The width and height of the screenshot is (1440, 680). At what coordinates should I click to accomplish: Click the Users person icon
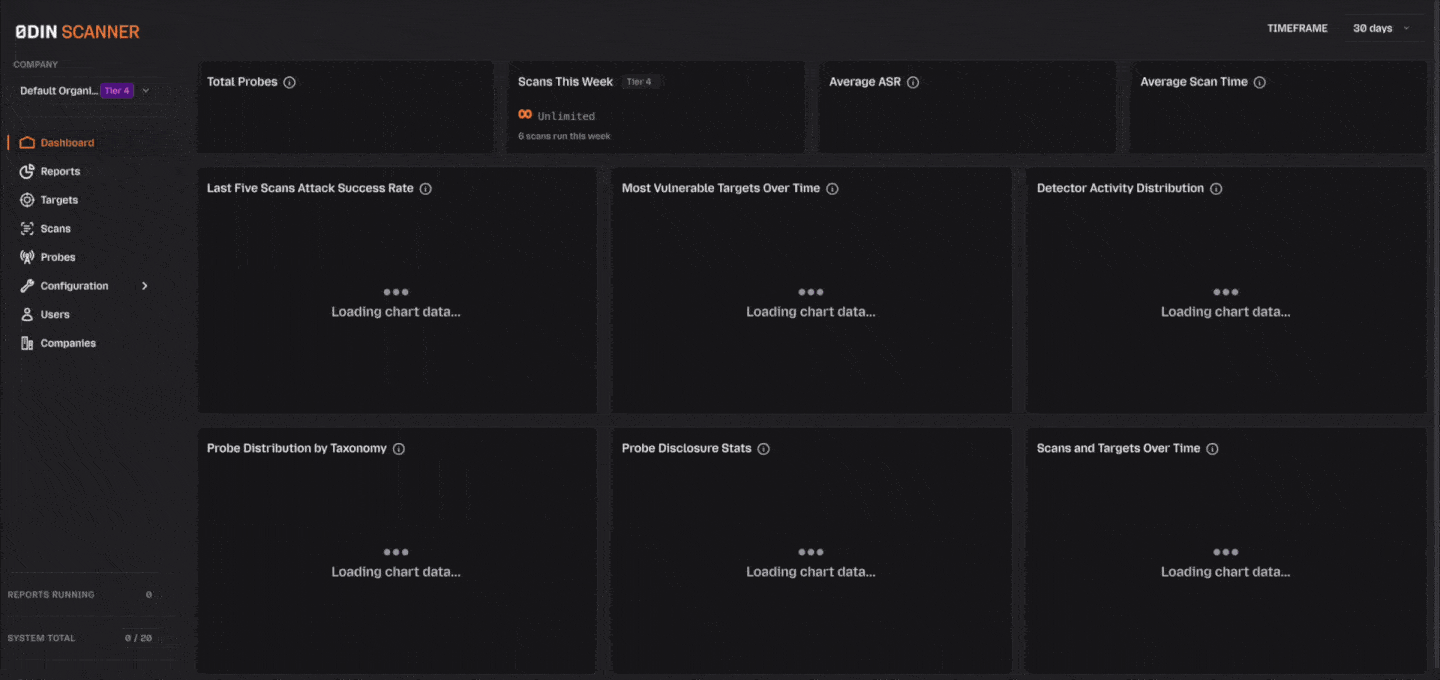[27, 315]
